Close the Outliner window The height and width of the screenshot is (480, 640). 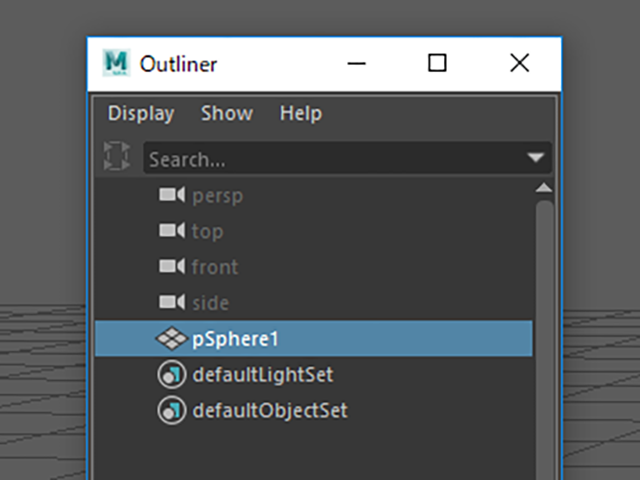pyautogui.click(x=520, y=63)
